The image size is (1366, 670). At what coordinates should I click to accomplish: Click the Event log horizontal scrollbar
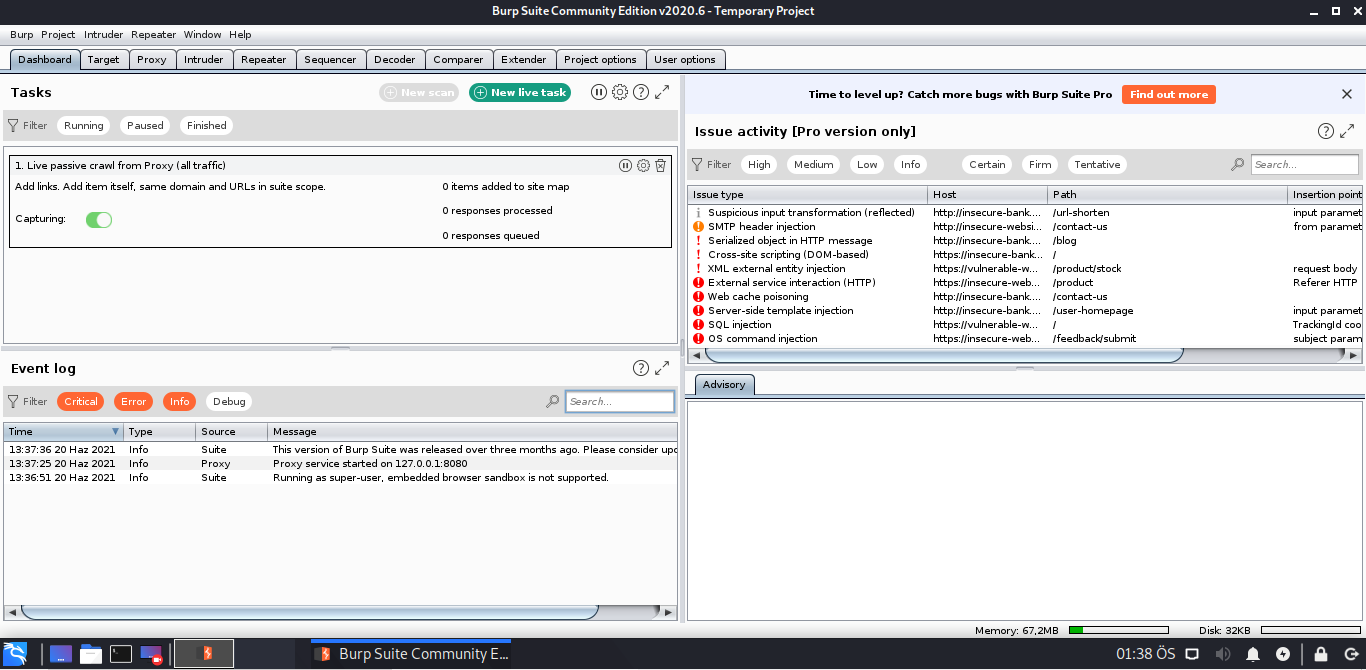pyautogui.click(x=310, y=612)
